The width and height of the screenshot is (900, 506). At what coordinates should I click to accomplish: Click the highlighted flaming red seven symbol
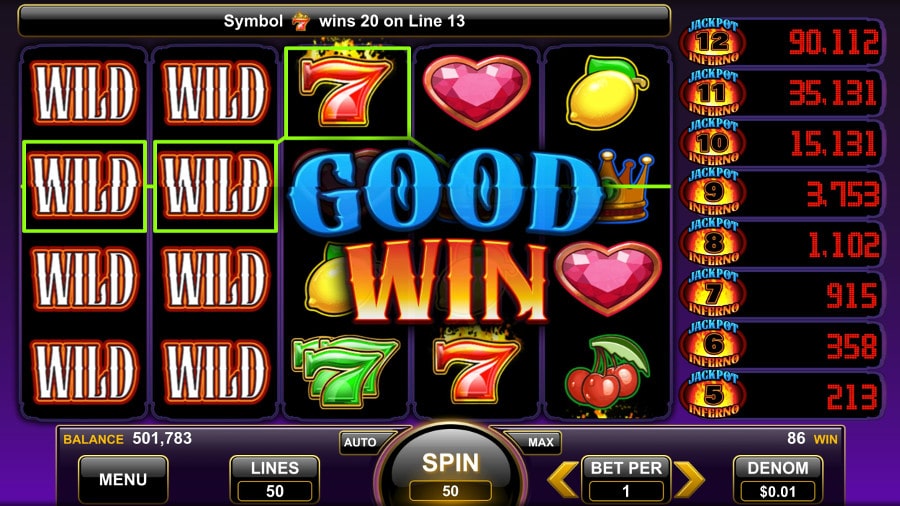tap(347, 92)
